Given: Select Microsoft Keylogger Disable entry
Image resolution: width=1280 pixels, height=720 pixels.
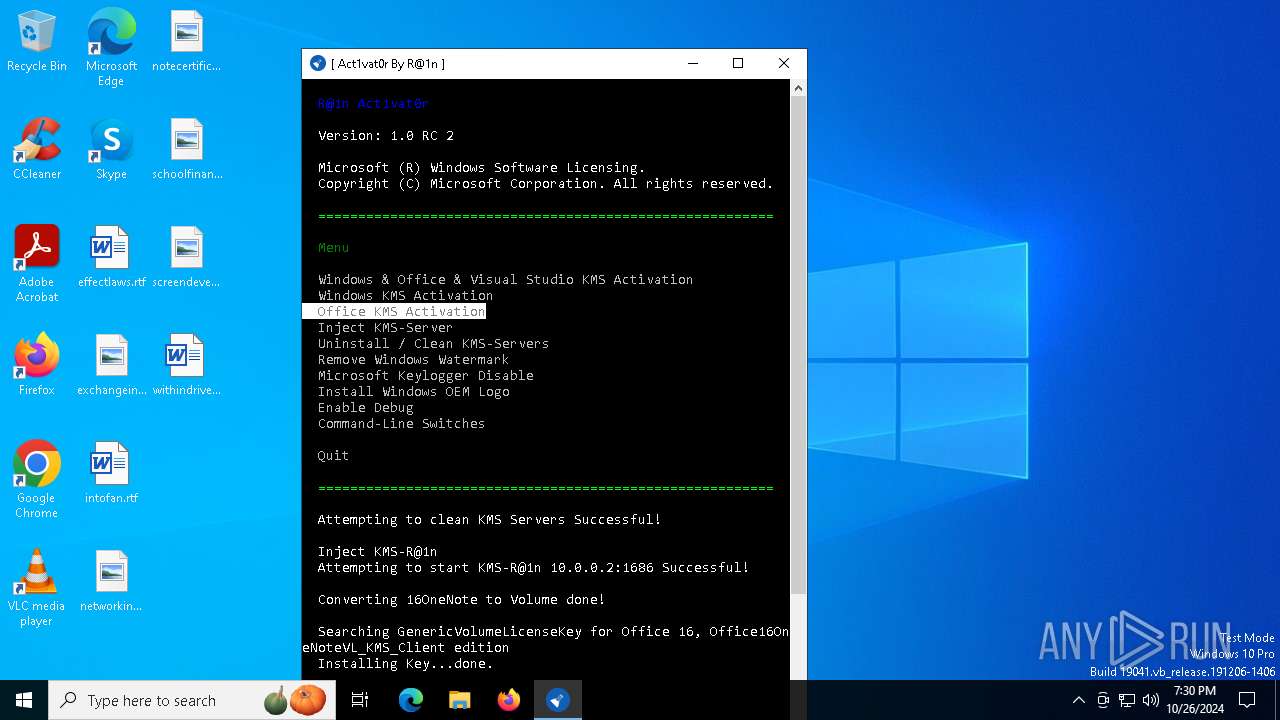Looking at the screenshot, I should pyautogui.click(x=425, y=375).
